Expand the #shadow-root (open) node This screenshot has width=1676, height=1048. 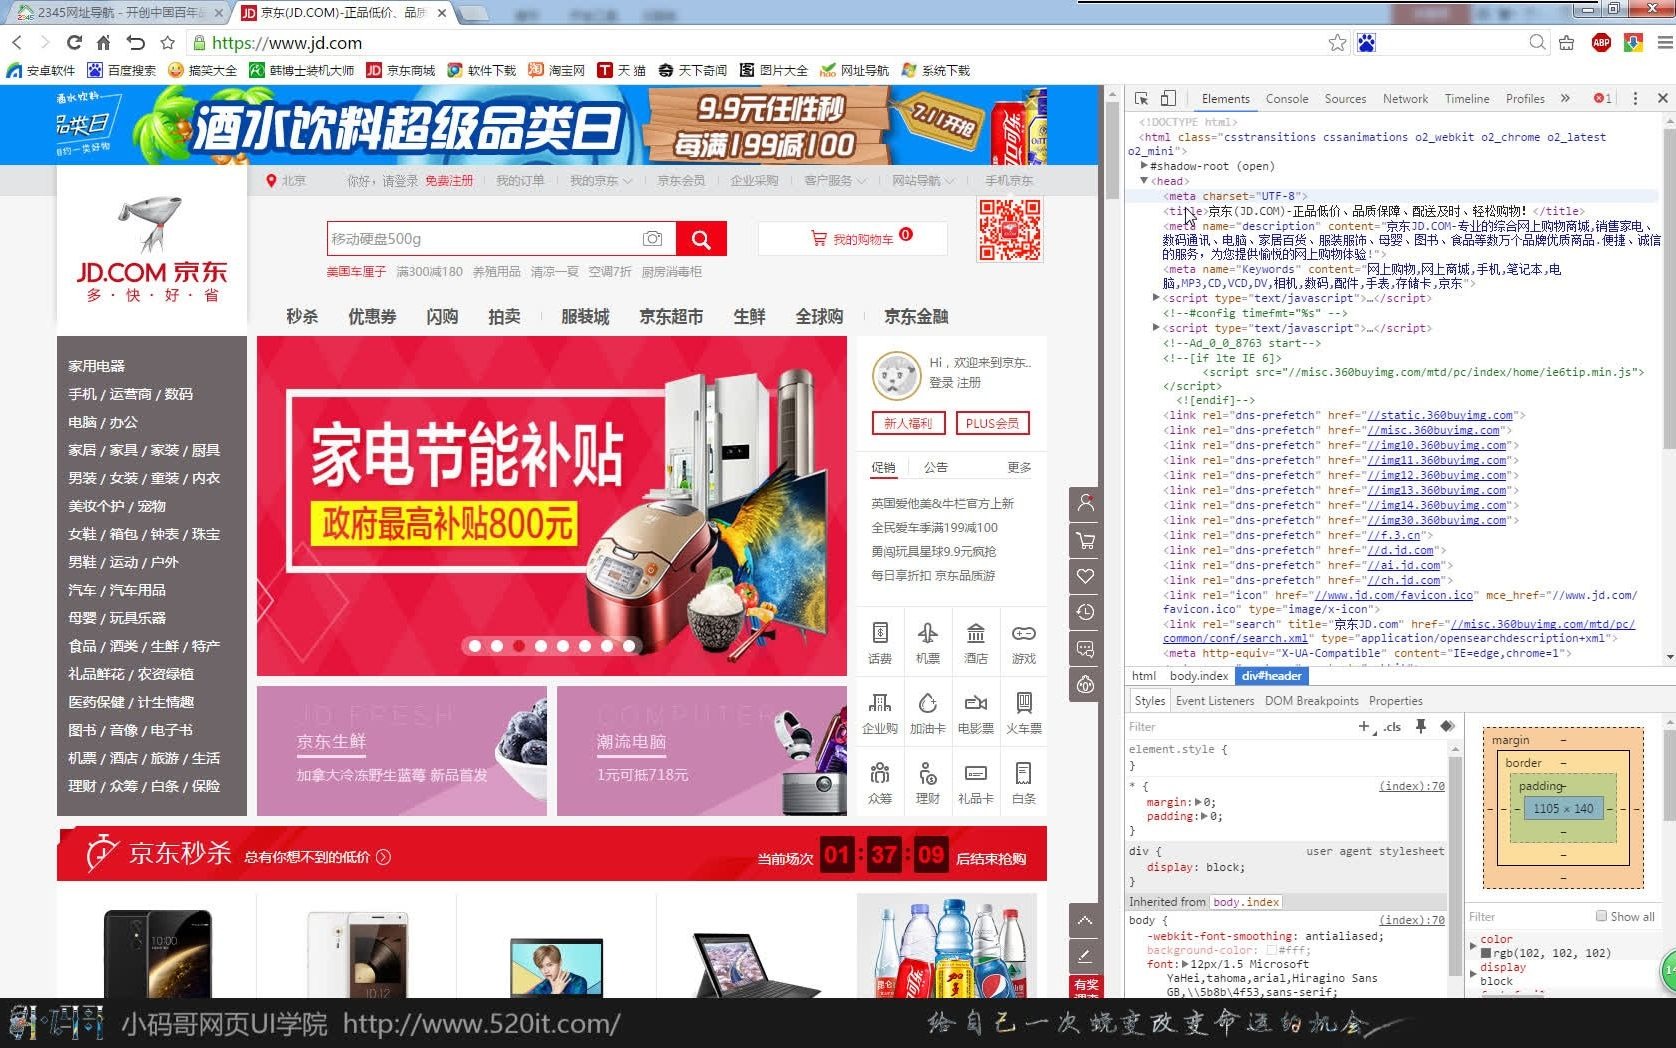(1144, 166)
